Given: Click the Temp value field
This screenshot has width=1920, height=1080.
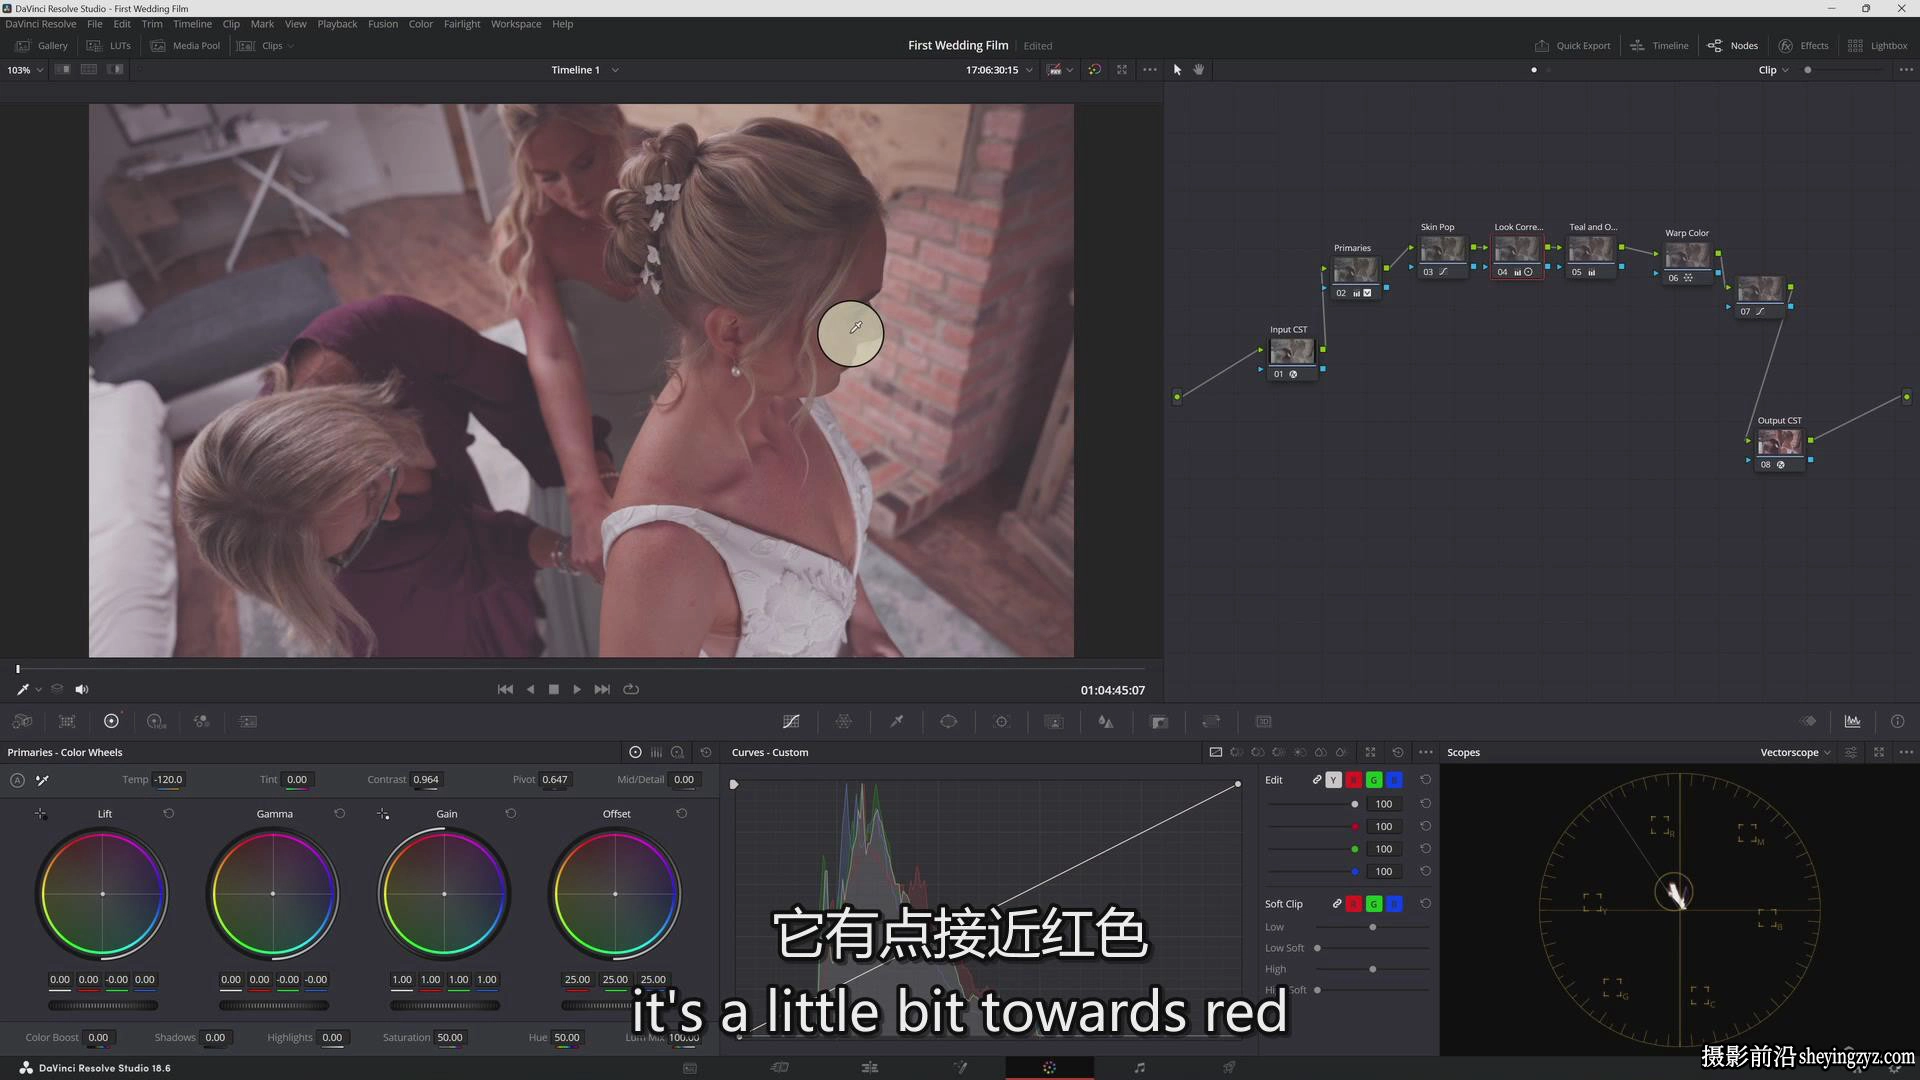Looking at the screenshot, I should click(x=169, y=780).
